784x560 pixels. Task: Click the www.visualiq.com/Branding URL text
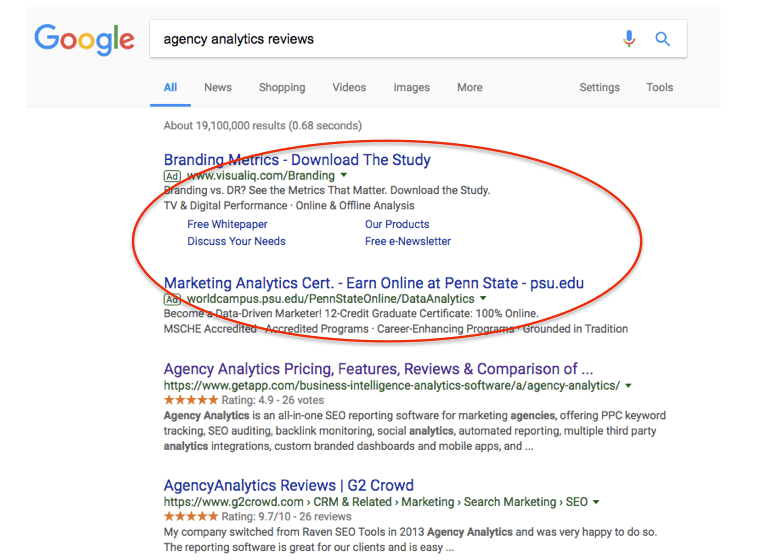tap(260, 176)
